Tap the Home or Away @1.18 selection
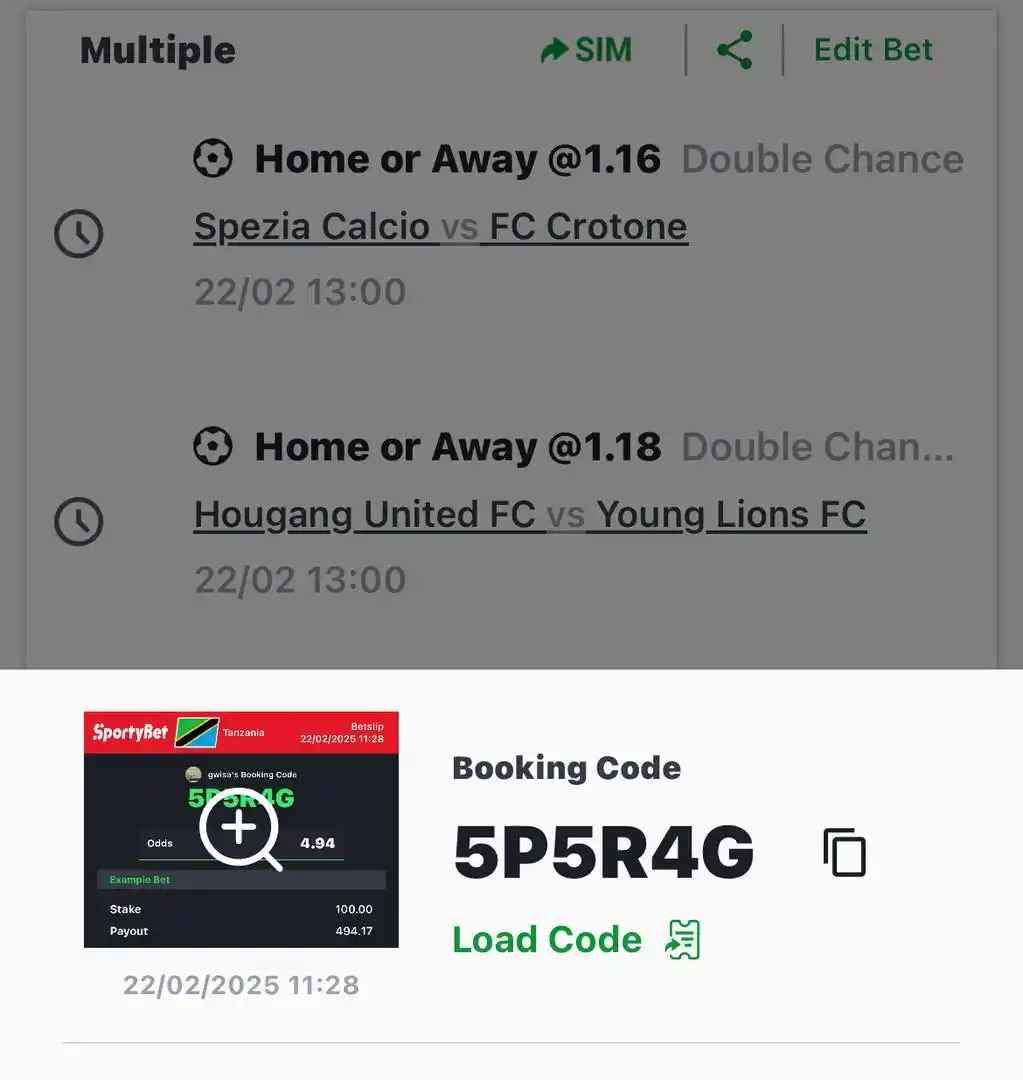This screenshot has height=1080, width=1023. [x=457, y=447]
